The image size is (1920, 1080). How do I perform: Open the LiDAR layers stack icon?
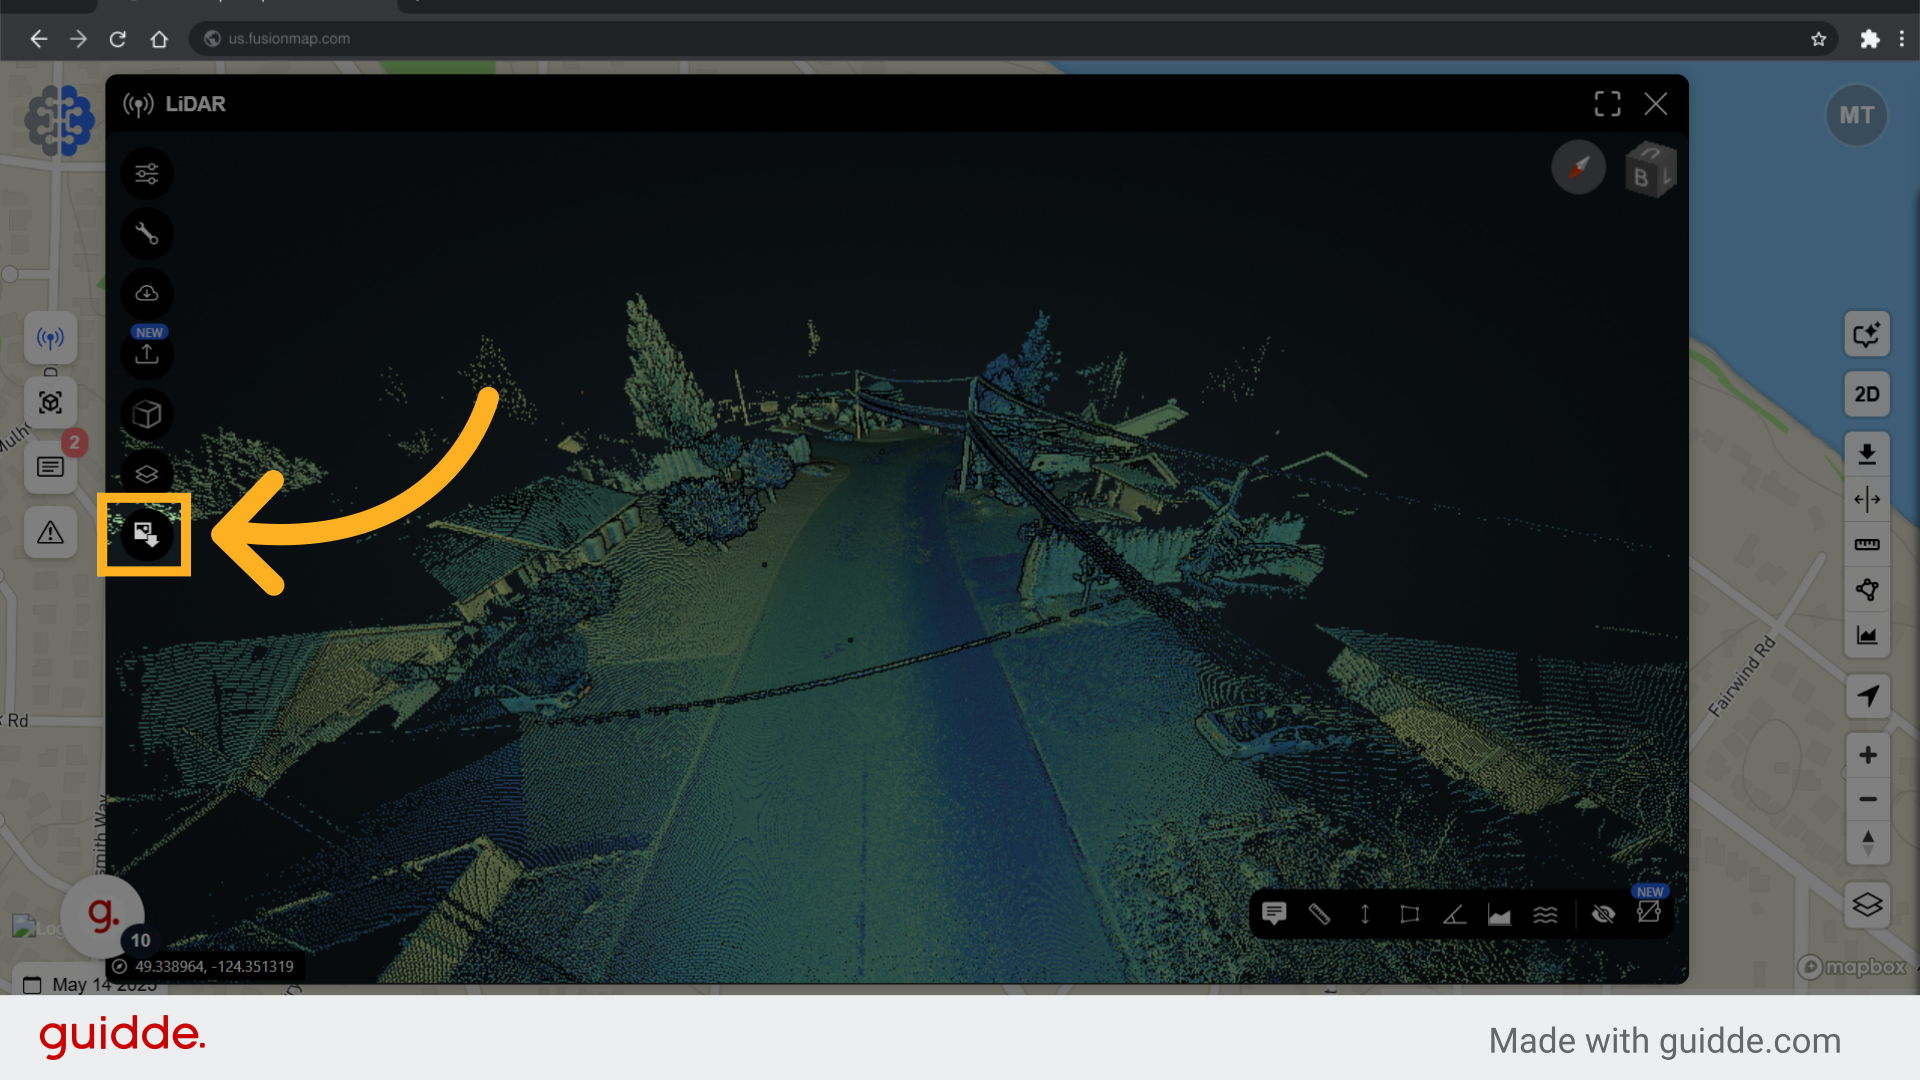[147, 474]
